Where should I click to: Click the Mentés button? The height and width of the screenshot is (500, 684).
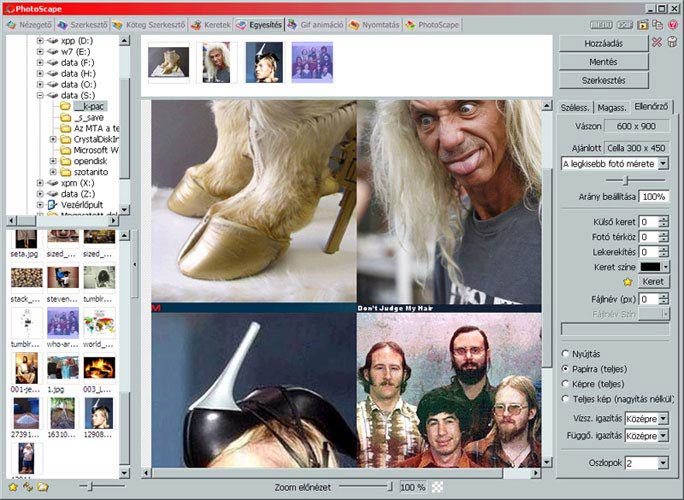coord(602,62)
